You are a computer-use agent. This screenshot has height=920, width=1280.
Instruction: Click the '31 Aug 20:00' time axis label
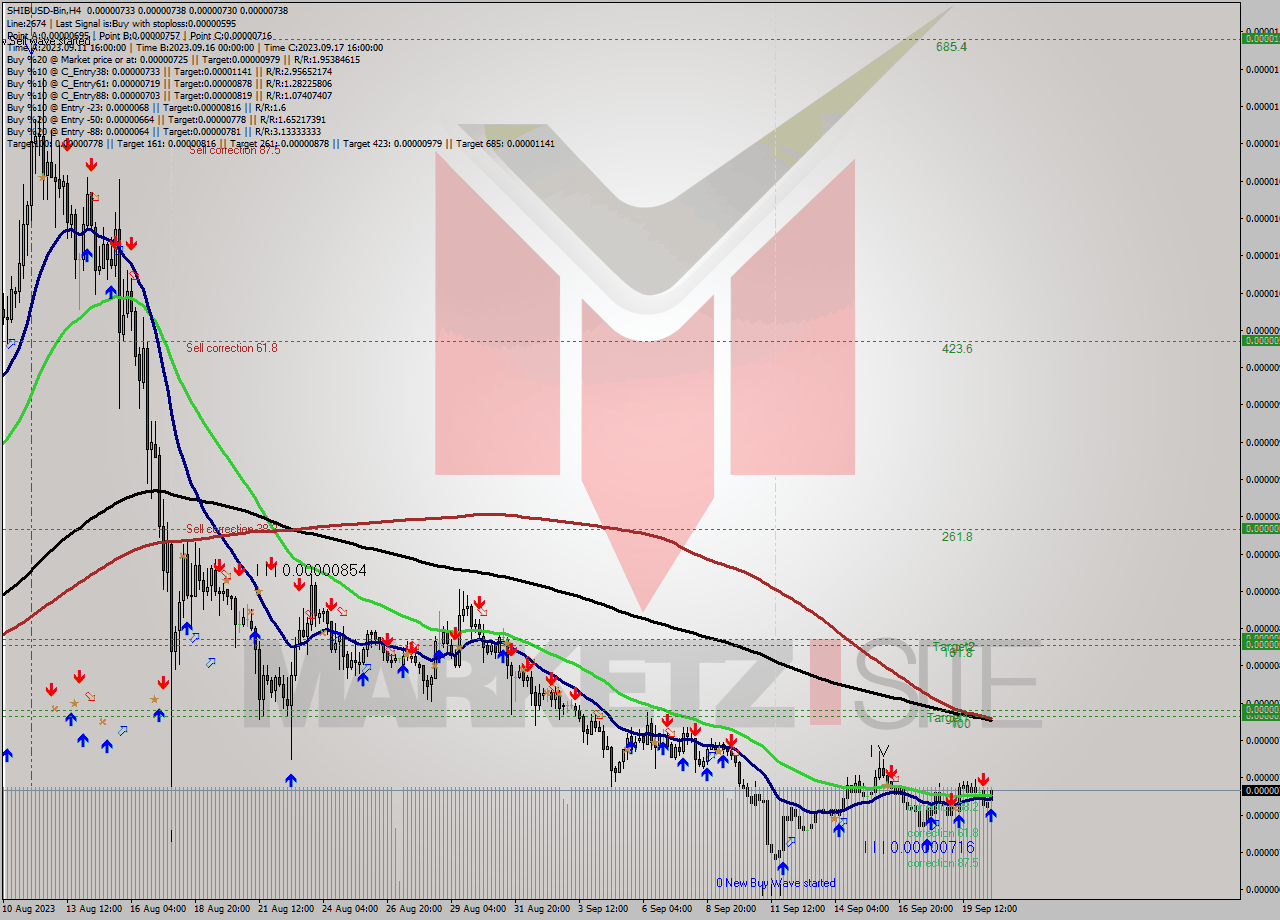coord(544,908)
